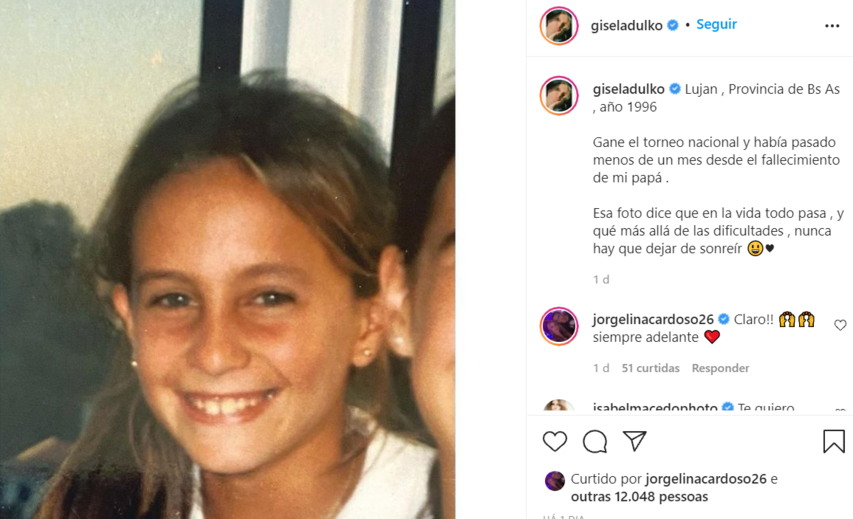Open jorgelinacardoso26 avatar beside the comment

(x=559, y=326)
